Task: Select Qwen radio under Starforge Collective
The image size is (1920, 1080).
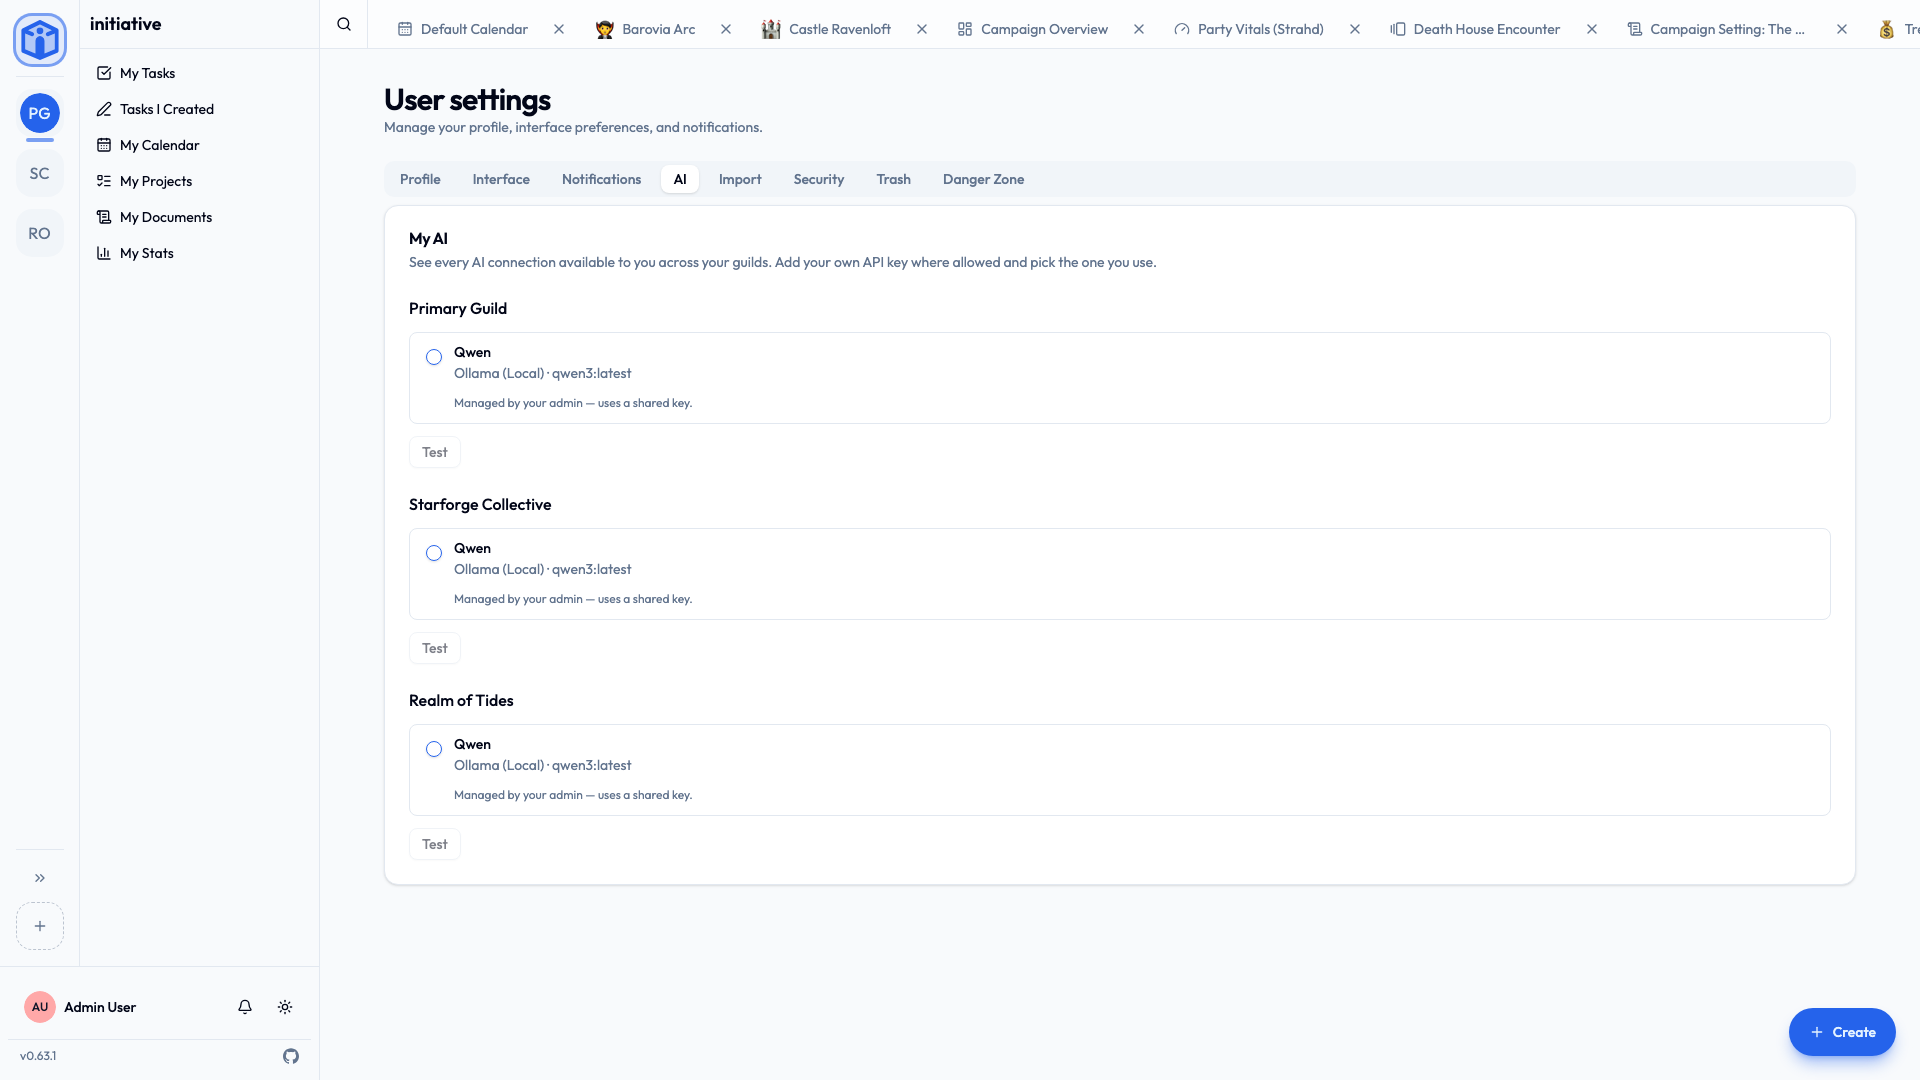Action: 434,553
